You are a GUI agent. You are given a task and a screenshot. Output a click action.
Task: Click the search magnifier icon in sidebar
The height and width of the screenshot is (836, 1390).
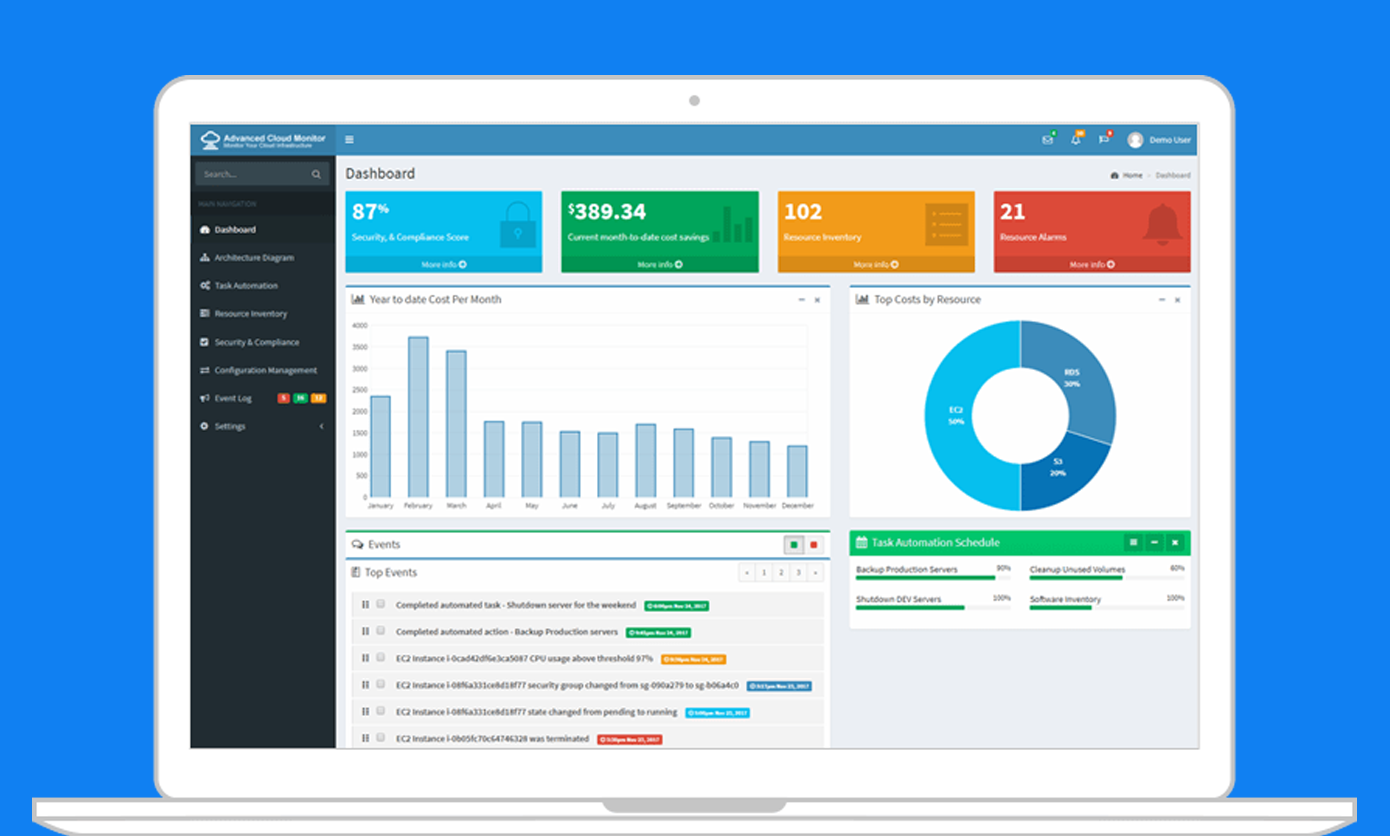pos(316,174)
